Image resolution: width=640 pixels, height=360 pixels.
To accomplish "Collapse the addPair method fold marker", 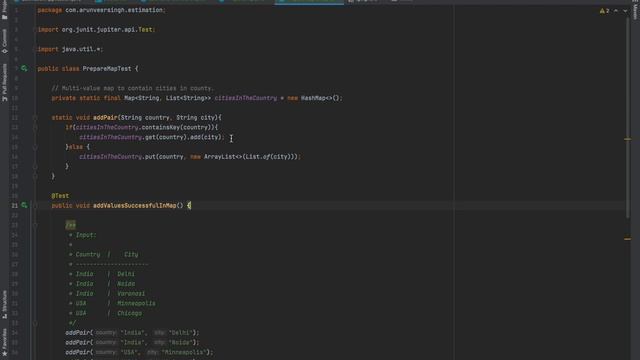I will 35,118.
